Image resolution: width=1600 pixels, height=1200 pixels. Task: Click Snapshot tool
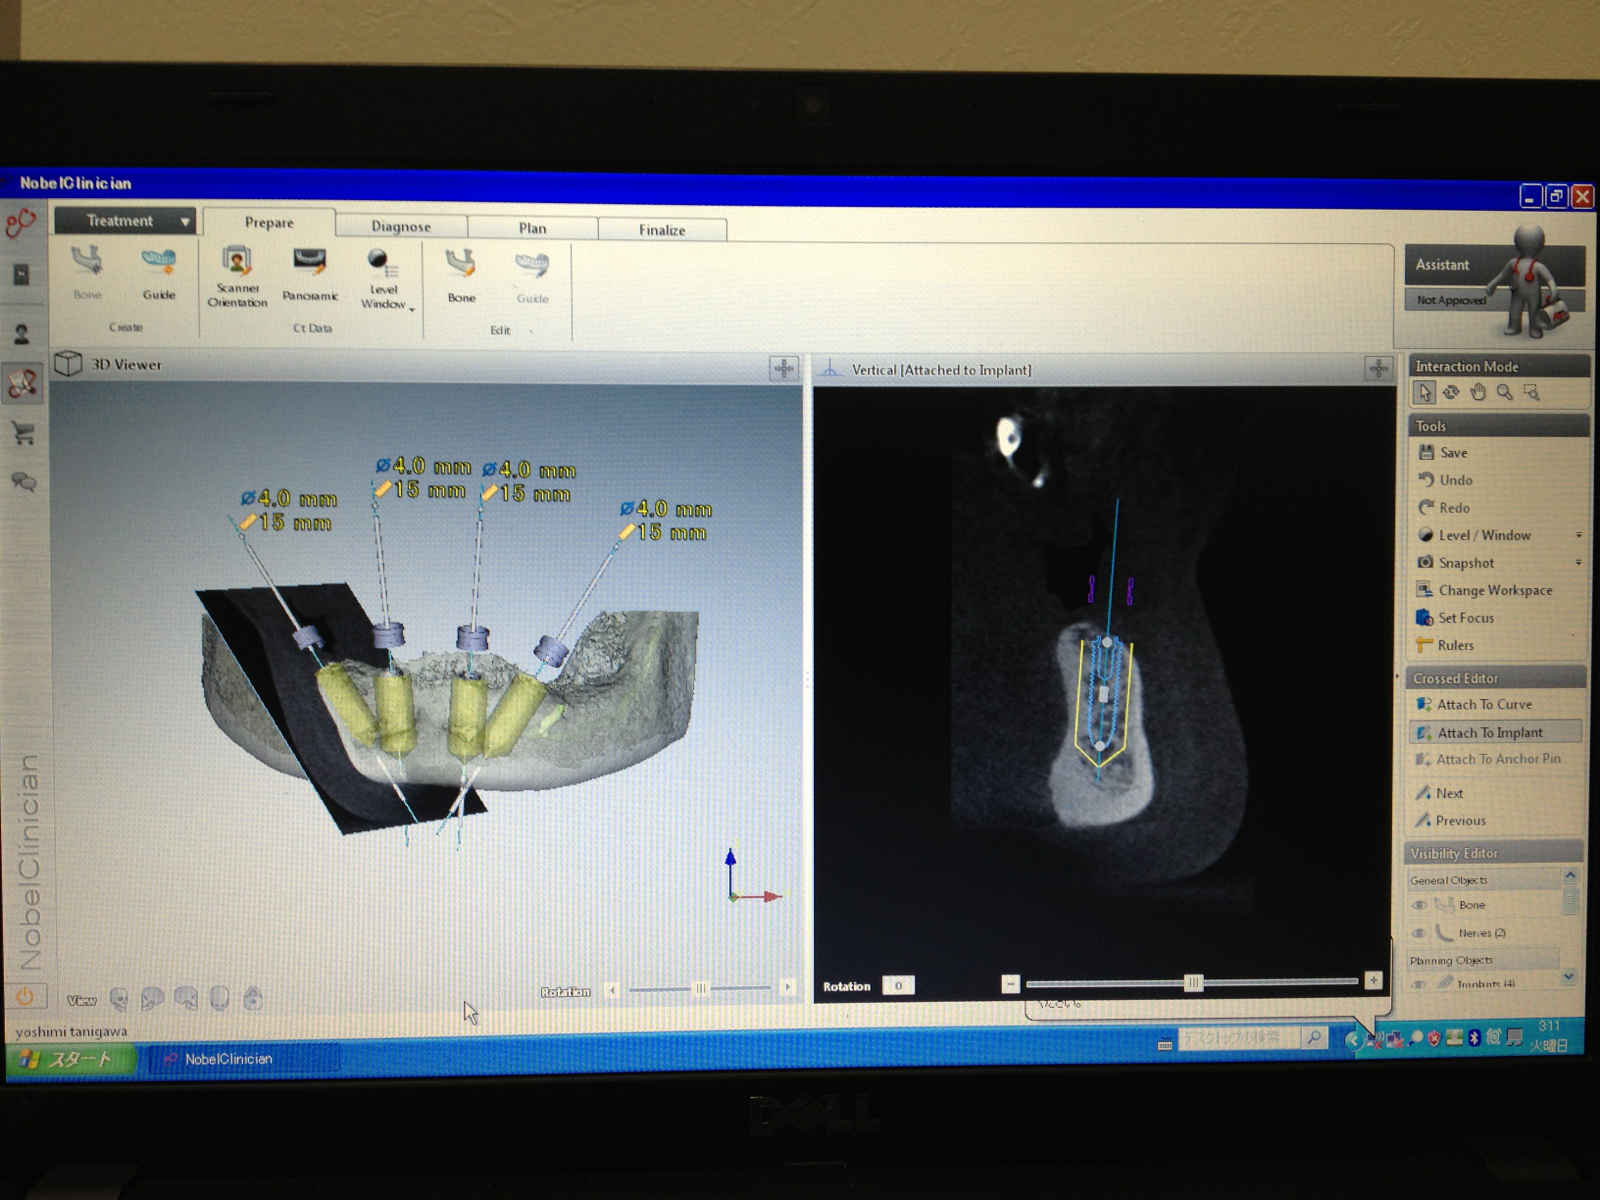tap(1455, 563)
